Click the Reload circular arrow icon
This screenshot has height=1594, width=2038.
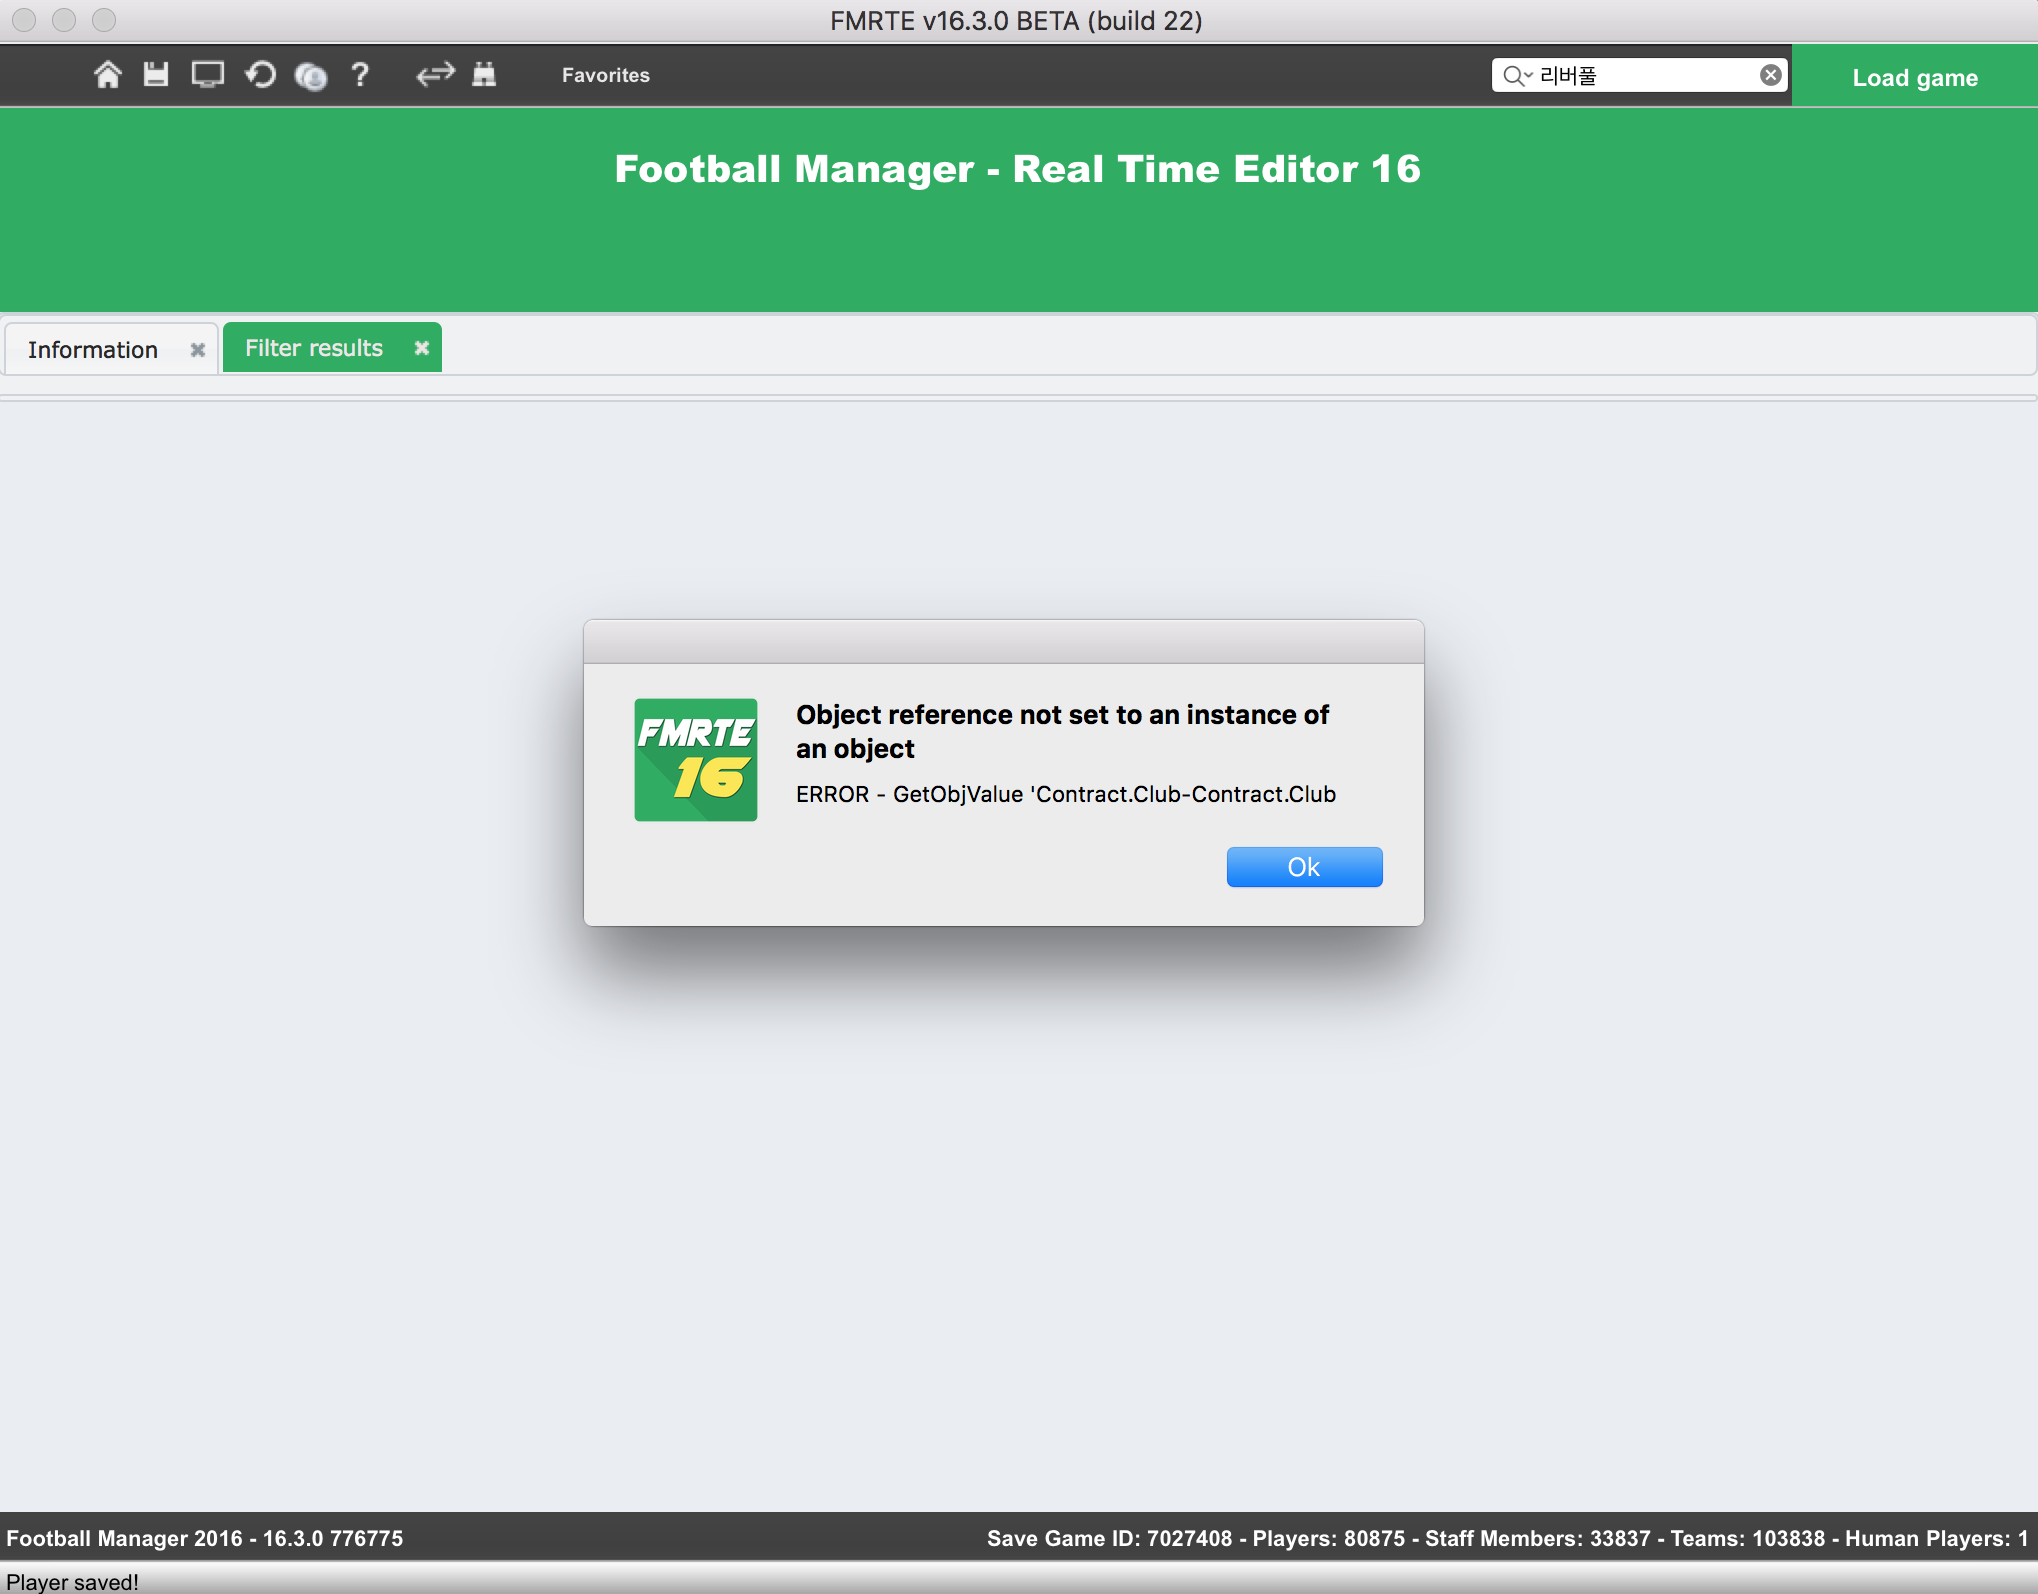point(261,75)
